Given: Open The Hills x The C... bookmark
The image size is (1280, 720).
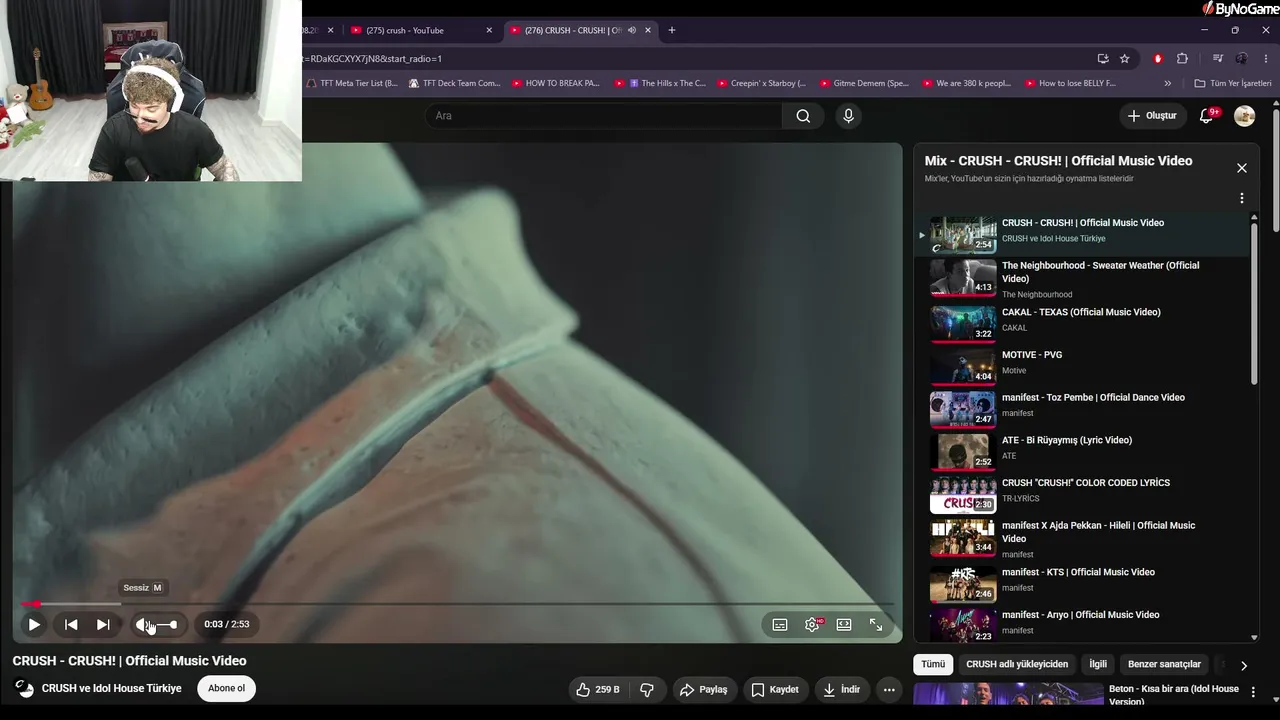Looking at the screenshot, I should [x=660, y=83].
